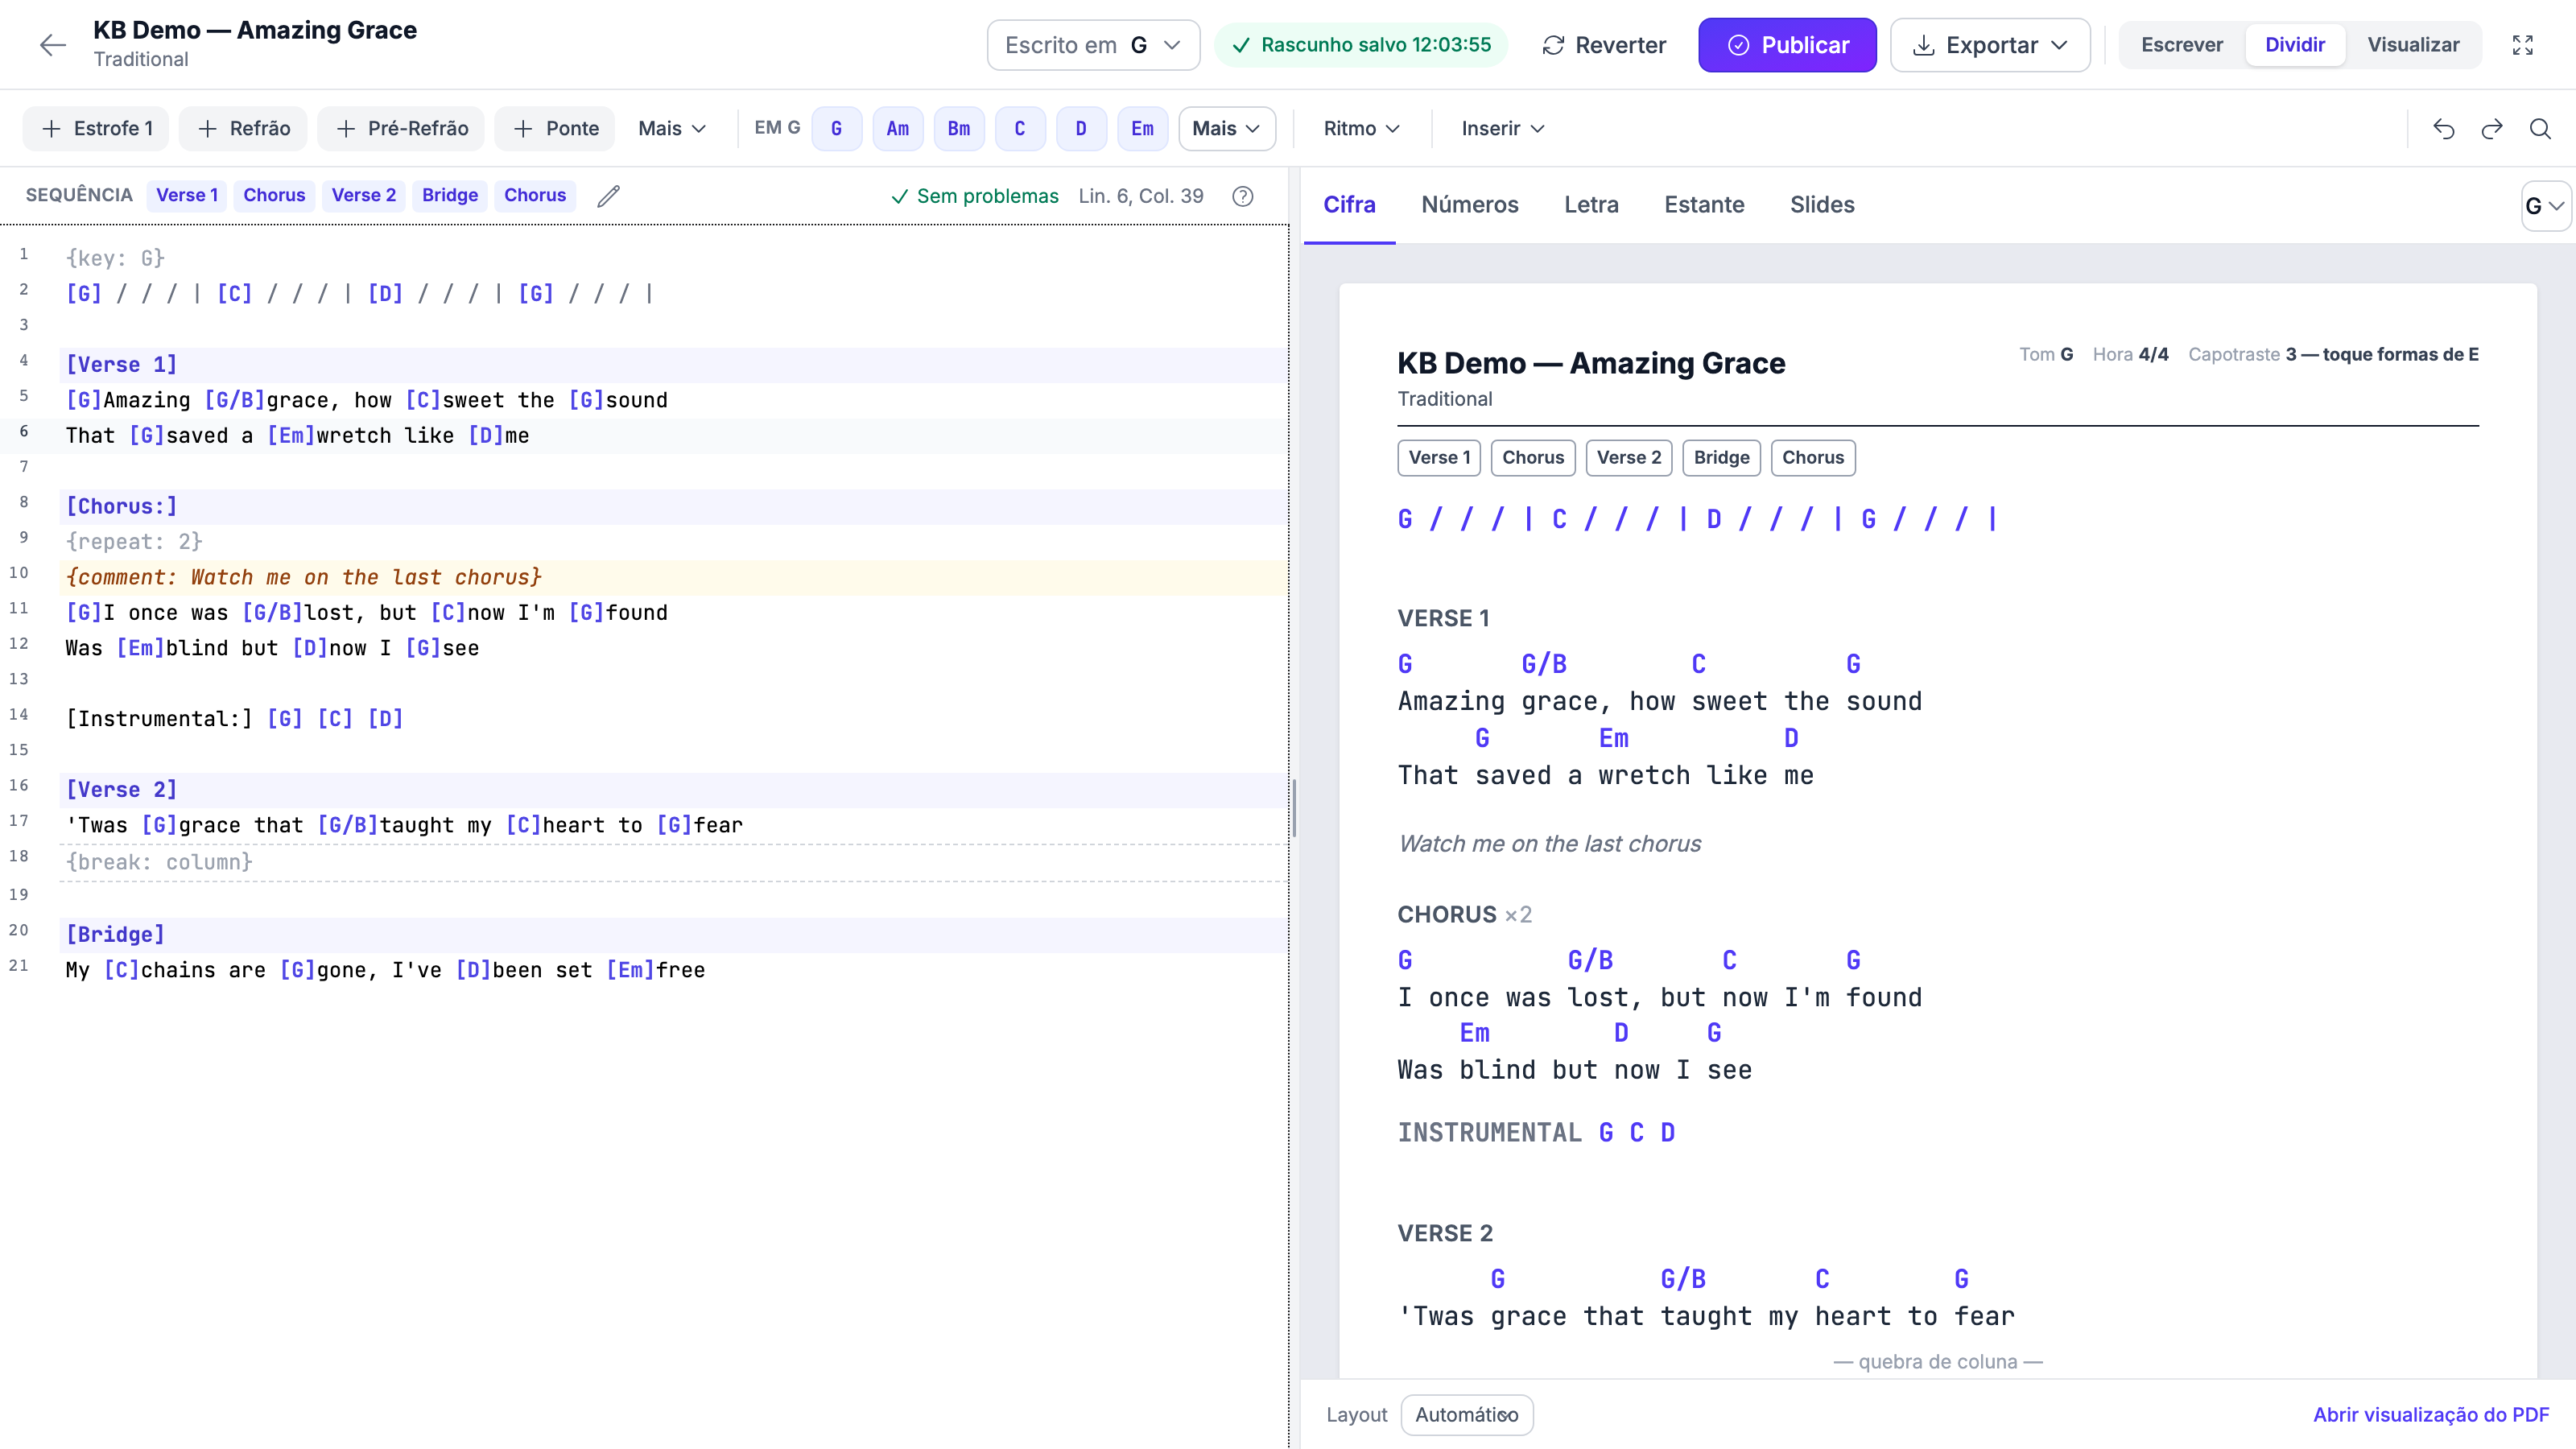Switch to Visualizar view mode
The image size is (2576, 1449).
coord(2412,45)
